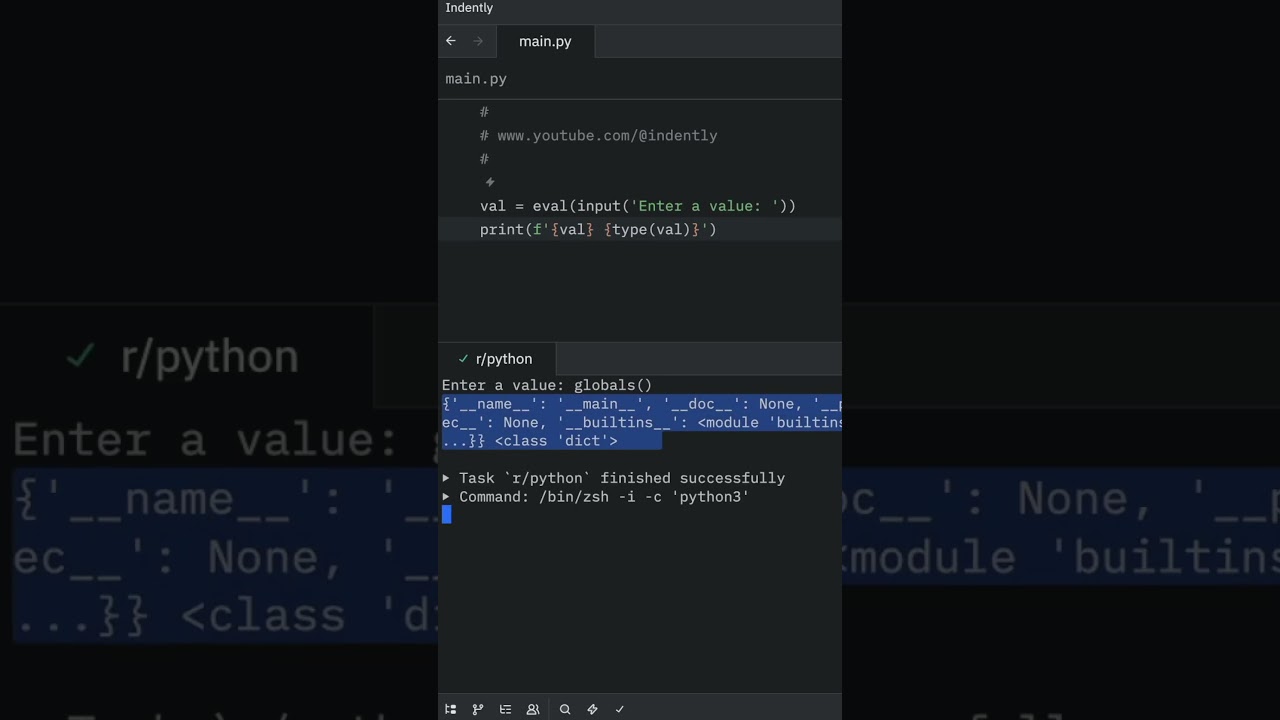Click the back navigation arrow
1280x720 pixels.
point(451,41)
